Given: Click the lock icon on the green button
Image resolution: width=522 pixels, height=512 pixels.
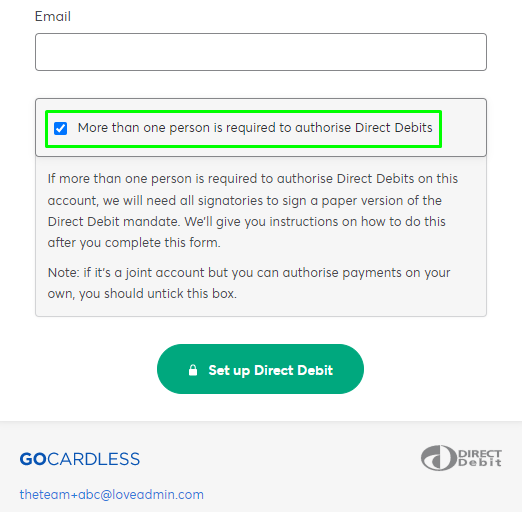Looking at the screenshot, I should tap(193, 370).
